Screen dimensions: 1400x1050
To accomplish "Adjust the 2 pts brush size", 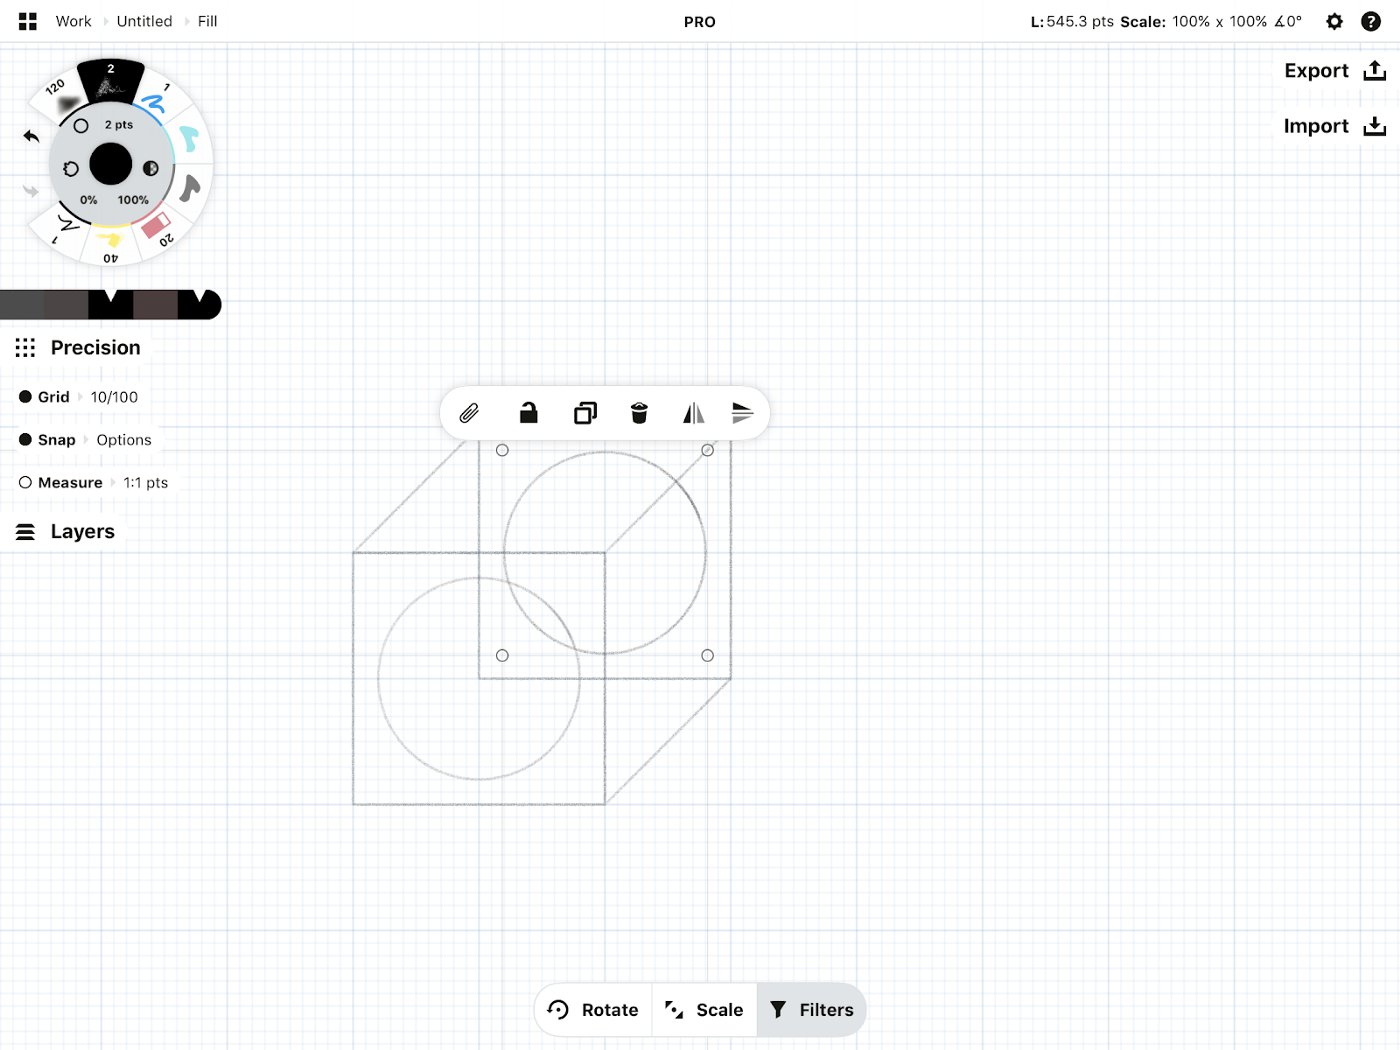I will click(x=119, y=125).
